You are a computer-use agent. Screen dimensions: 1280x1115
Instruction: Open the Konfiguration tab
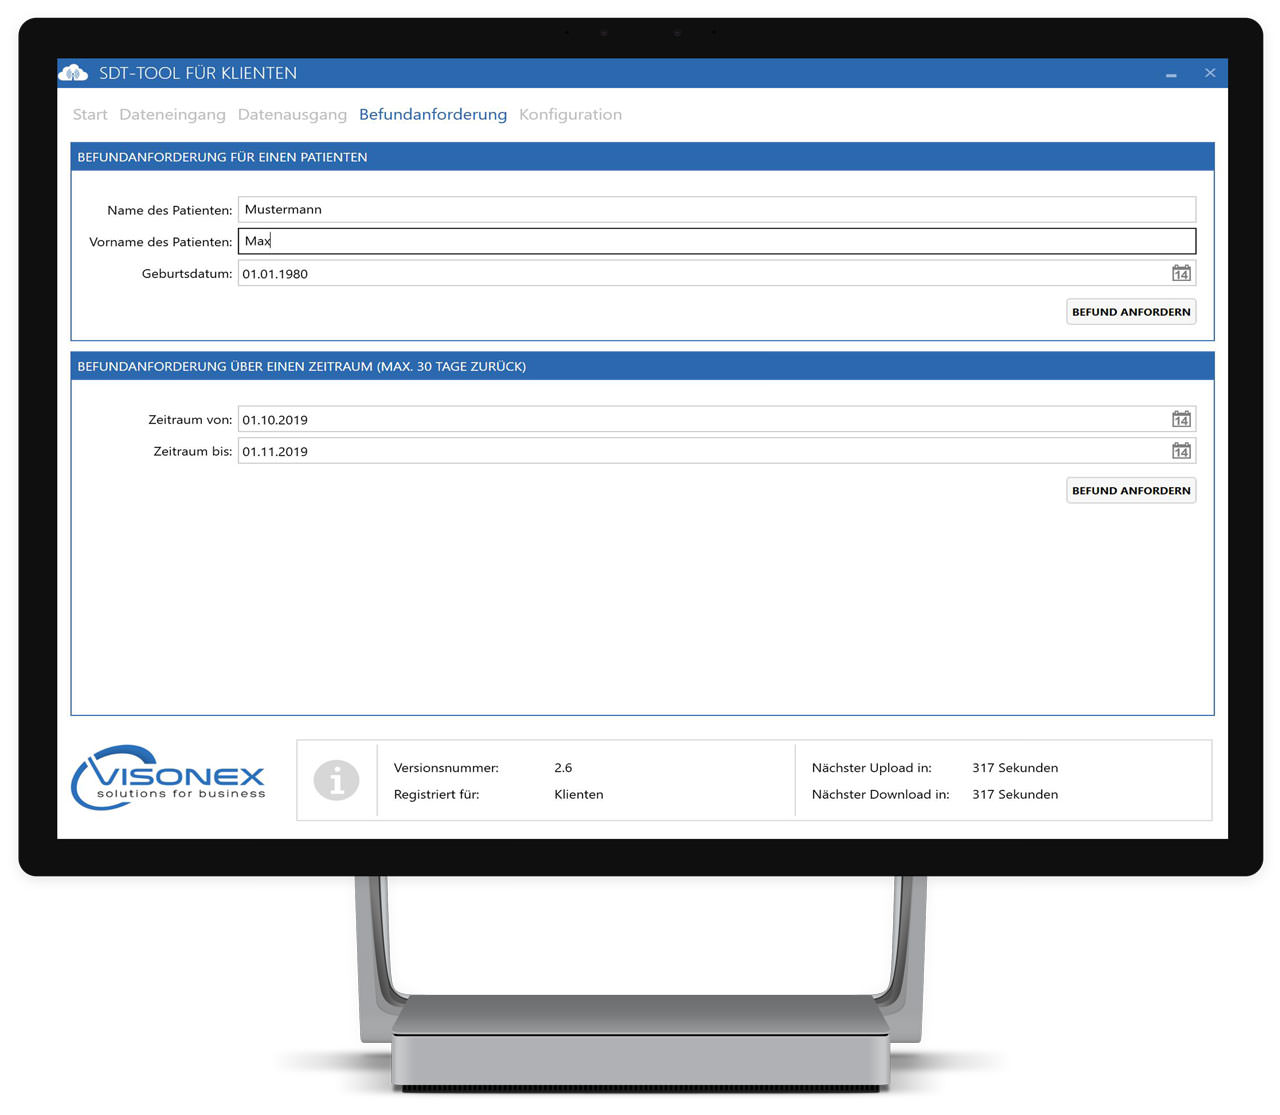coord(570,114)
